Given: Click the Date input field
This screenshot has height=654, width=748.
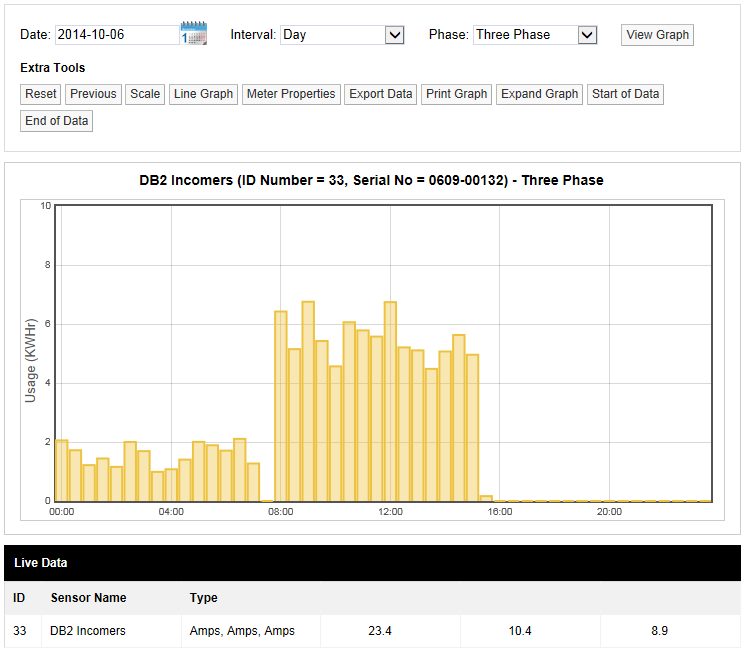Looking at the screenshot, I should click(116, 35).
